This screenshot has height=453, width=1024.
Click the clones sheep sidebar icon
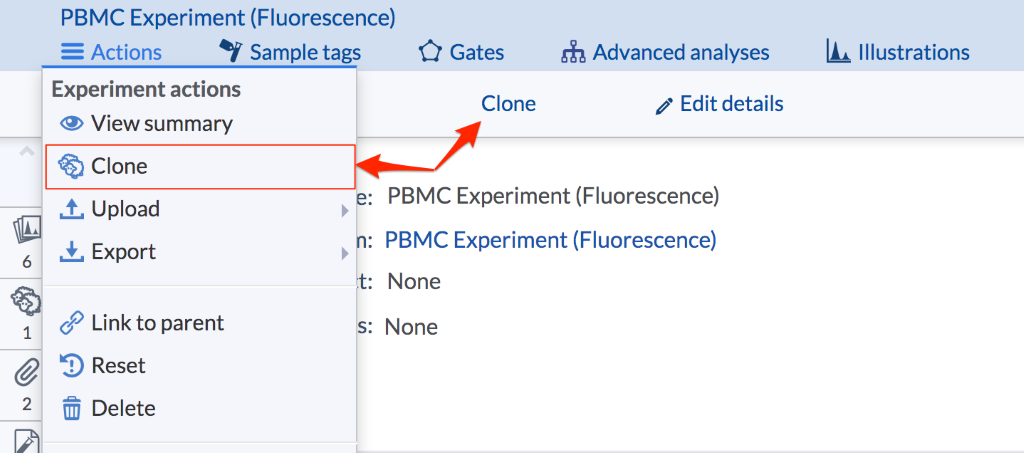click(27, 313)
